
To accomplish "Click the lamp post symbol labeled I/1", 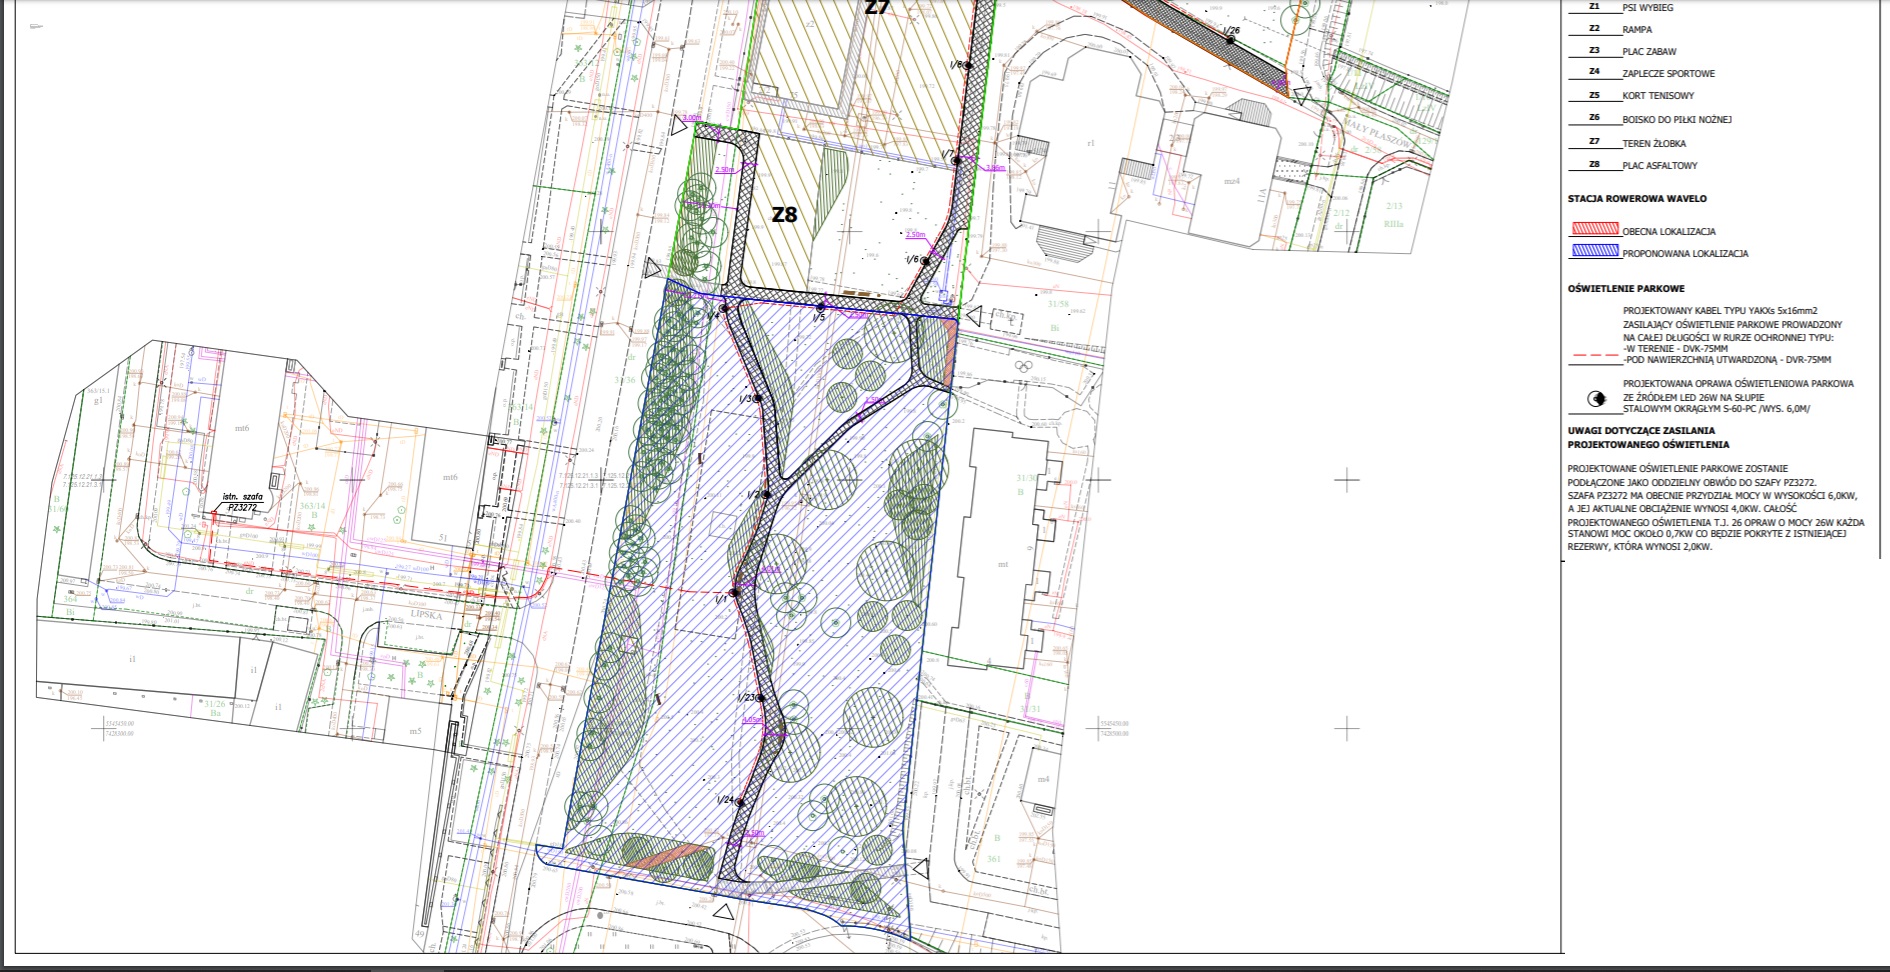I will (733, 593).
